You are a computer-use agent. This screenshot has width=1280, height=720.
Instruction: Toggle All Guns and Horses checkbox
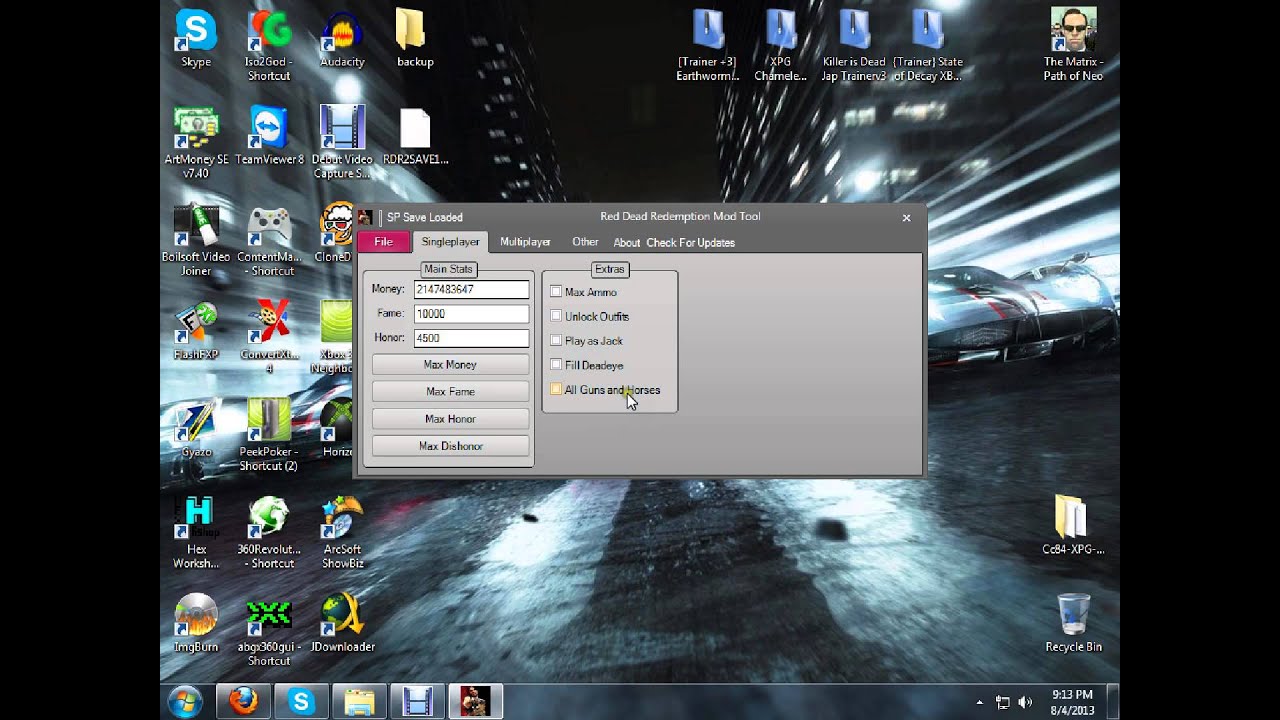pyautogui.click(x=556, y=390)
